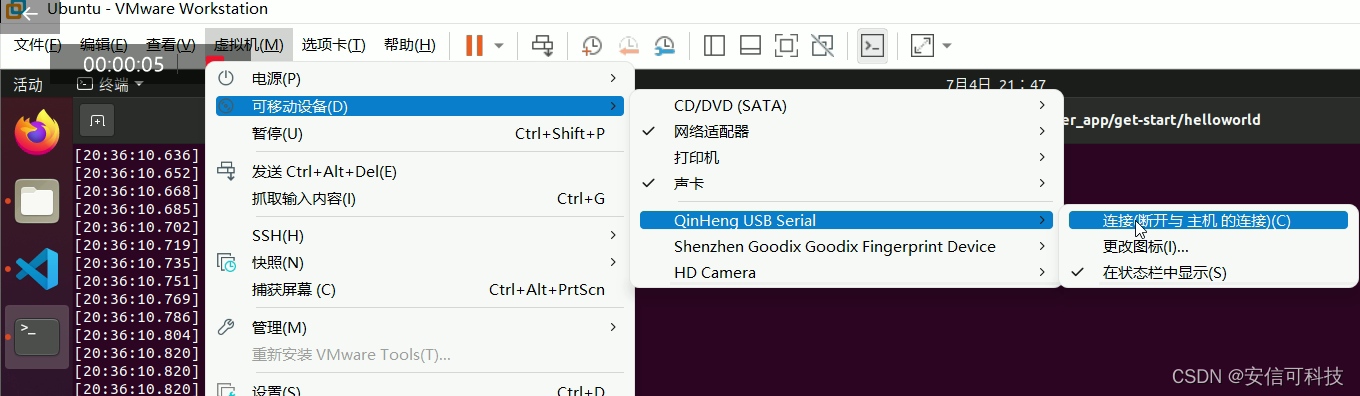Toggle 在状态栏中显示(S) checkmark
This screenshot has width=1360, height=396.
point(1208,272)
